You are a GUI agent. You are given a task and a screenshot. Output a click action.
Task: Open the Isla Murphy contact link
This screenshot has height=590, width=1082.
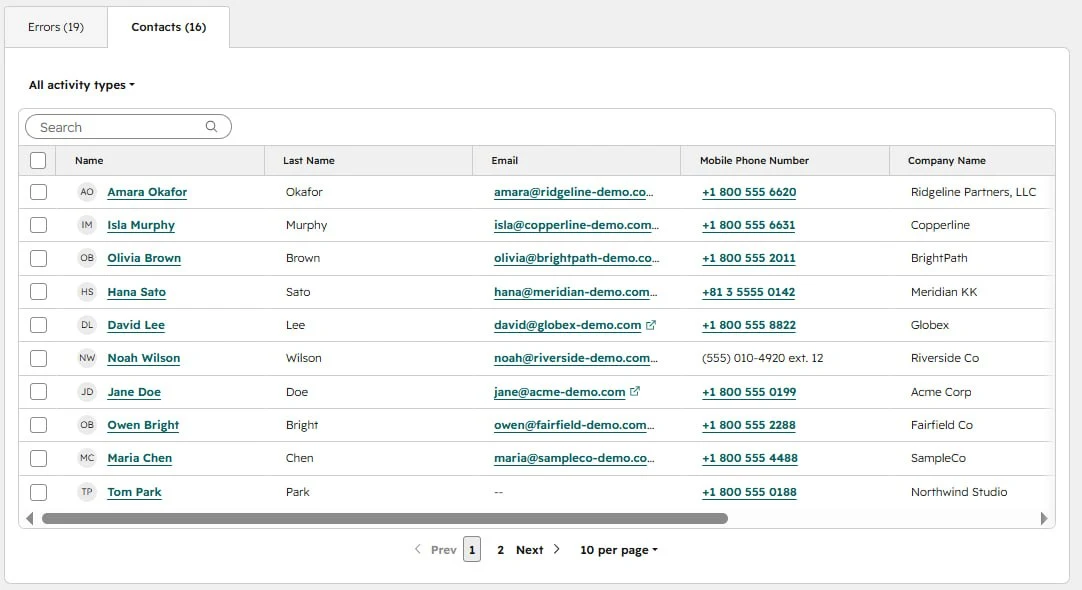141,225
